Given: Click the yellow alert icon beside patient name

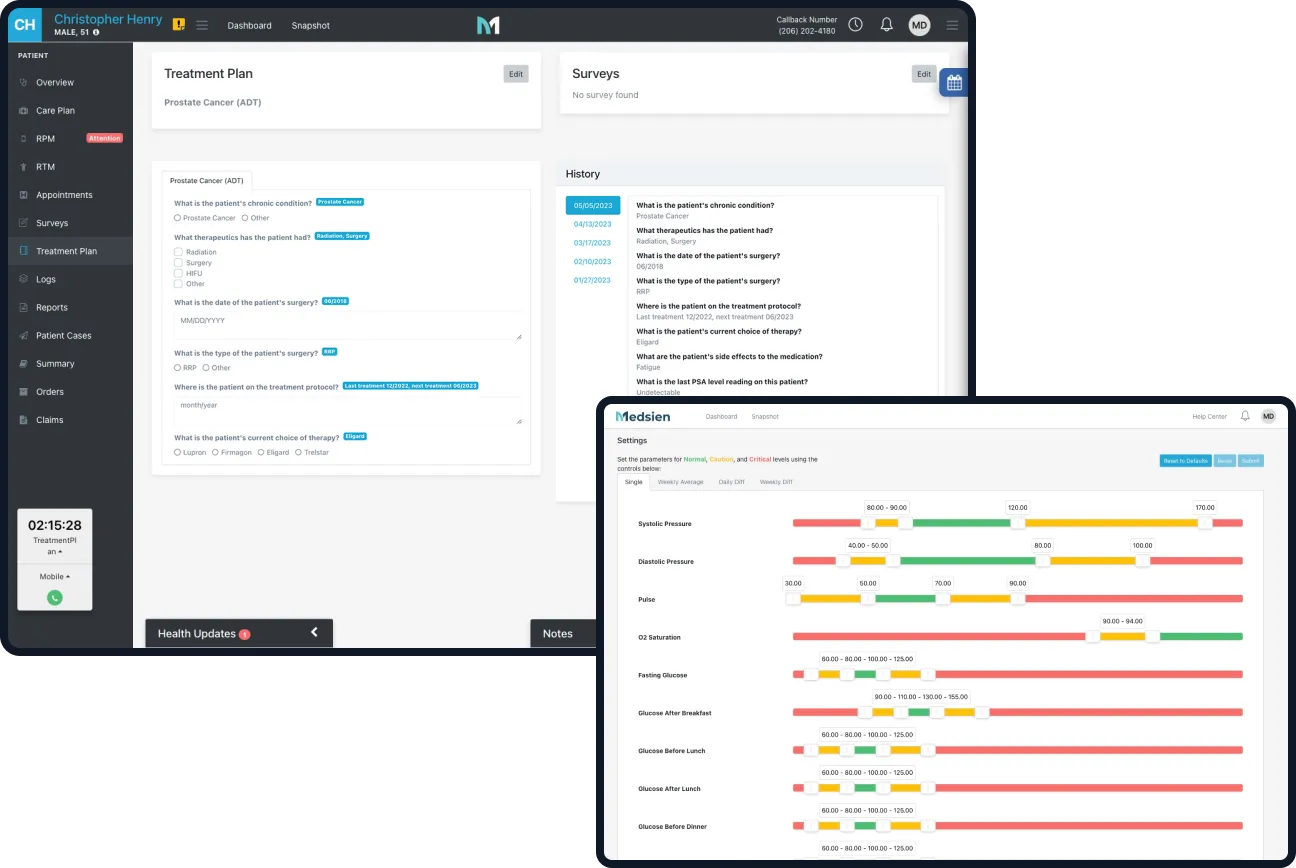Looking at the screenshot, I should click(179, 25).
